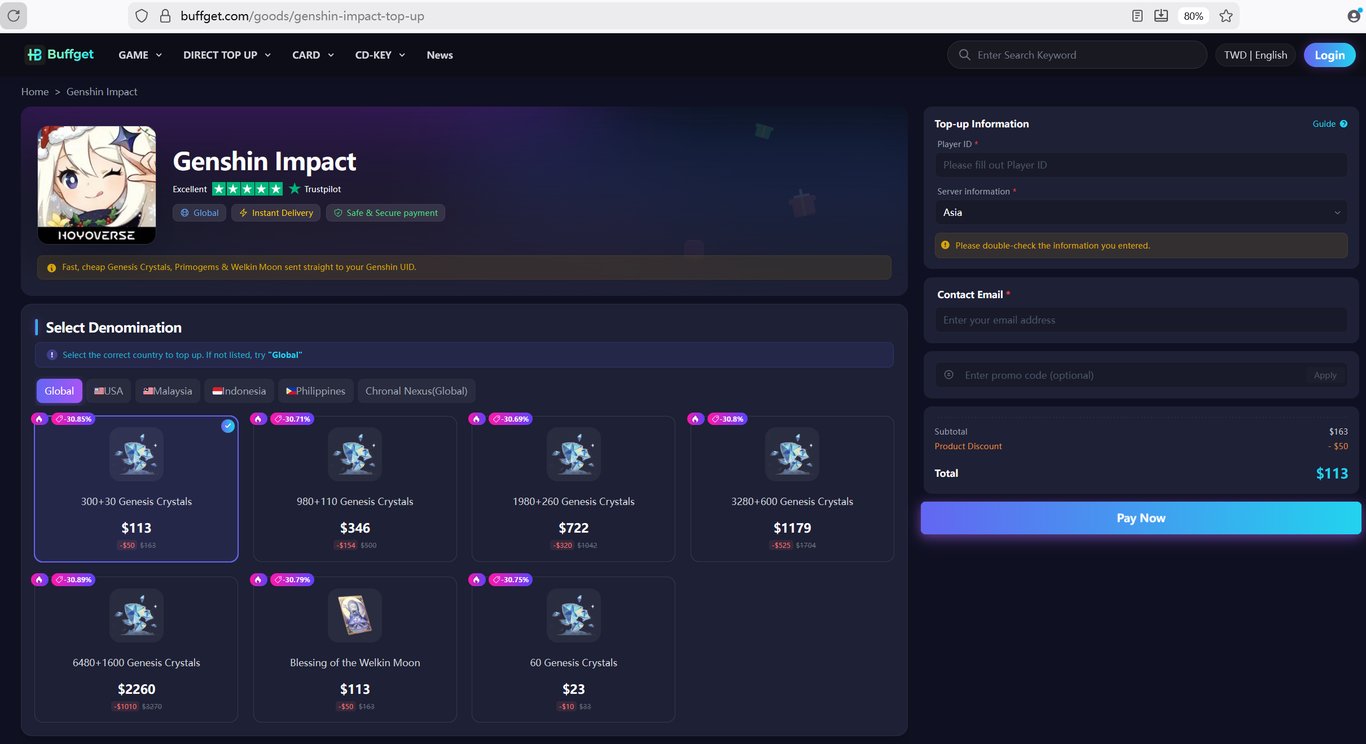The image size is (1366, 744).
Task: Click the question mark icon beside Guide
Action: (x=1343, y=124)
